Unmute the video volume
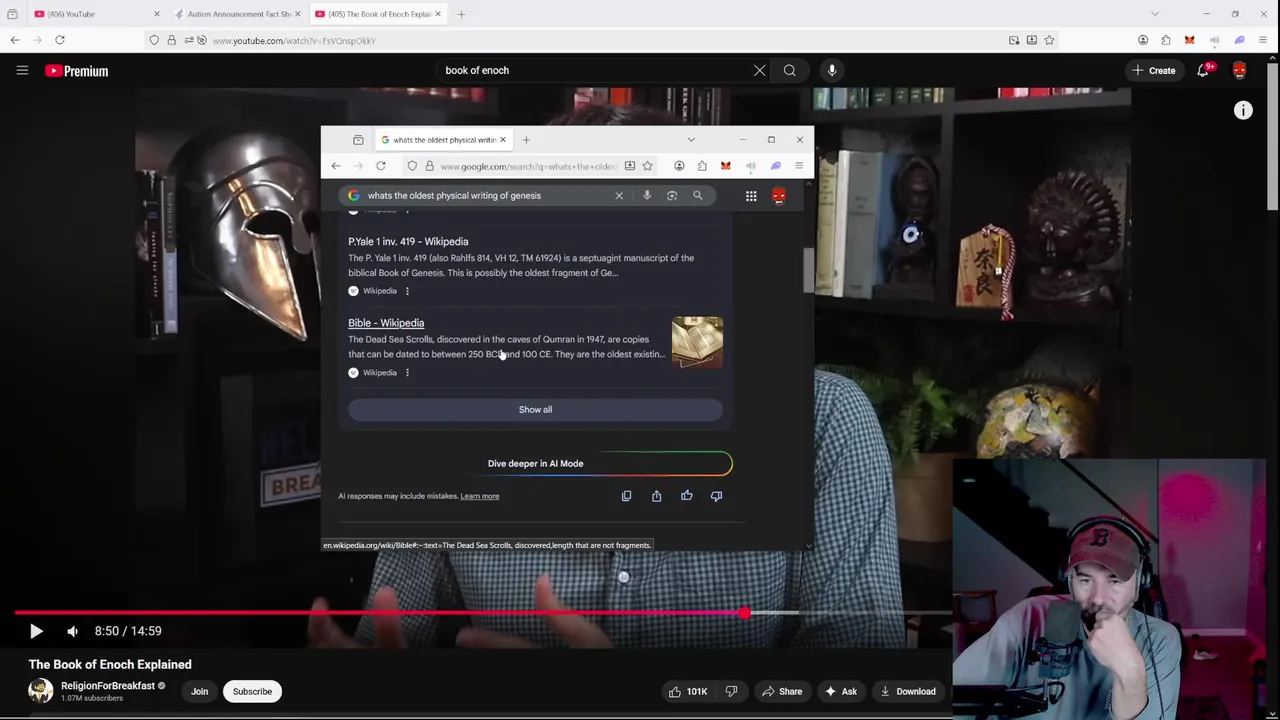This screenshot has height=720, width=1280. [72, 631]
